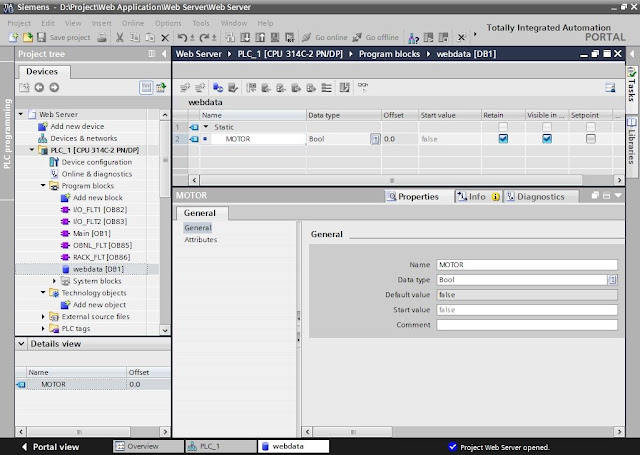Screen dimensions: 640x455
Task: Click the Add new block item
Action: (98, 198)
